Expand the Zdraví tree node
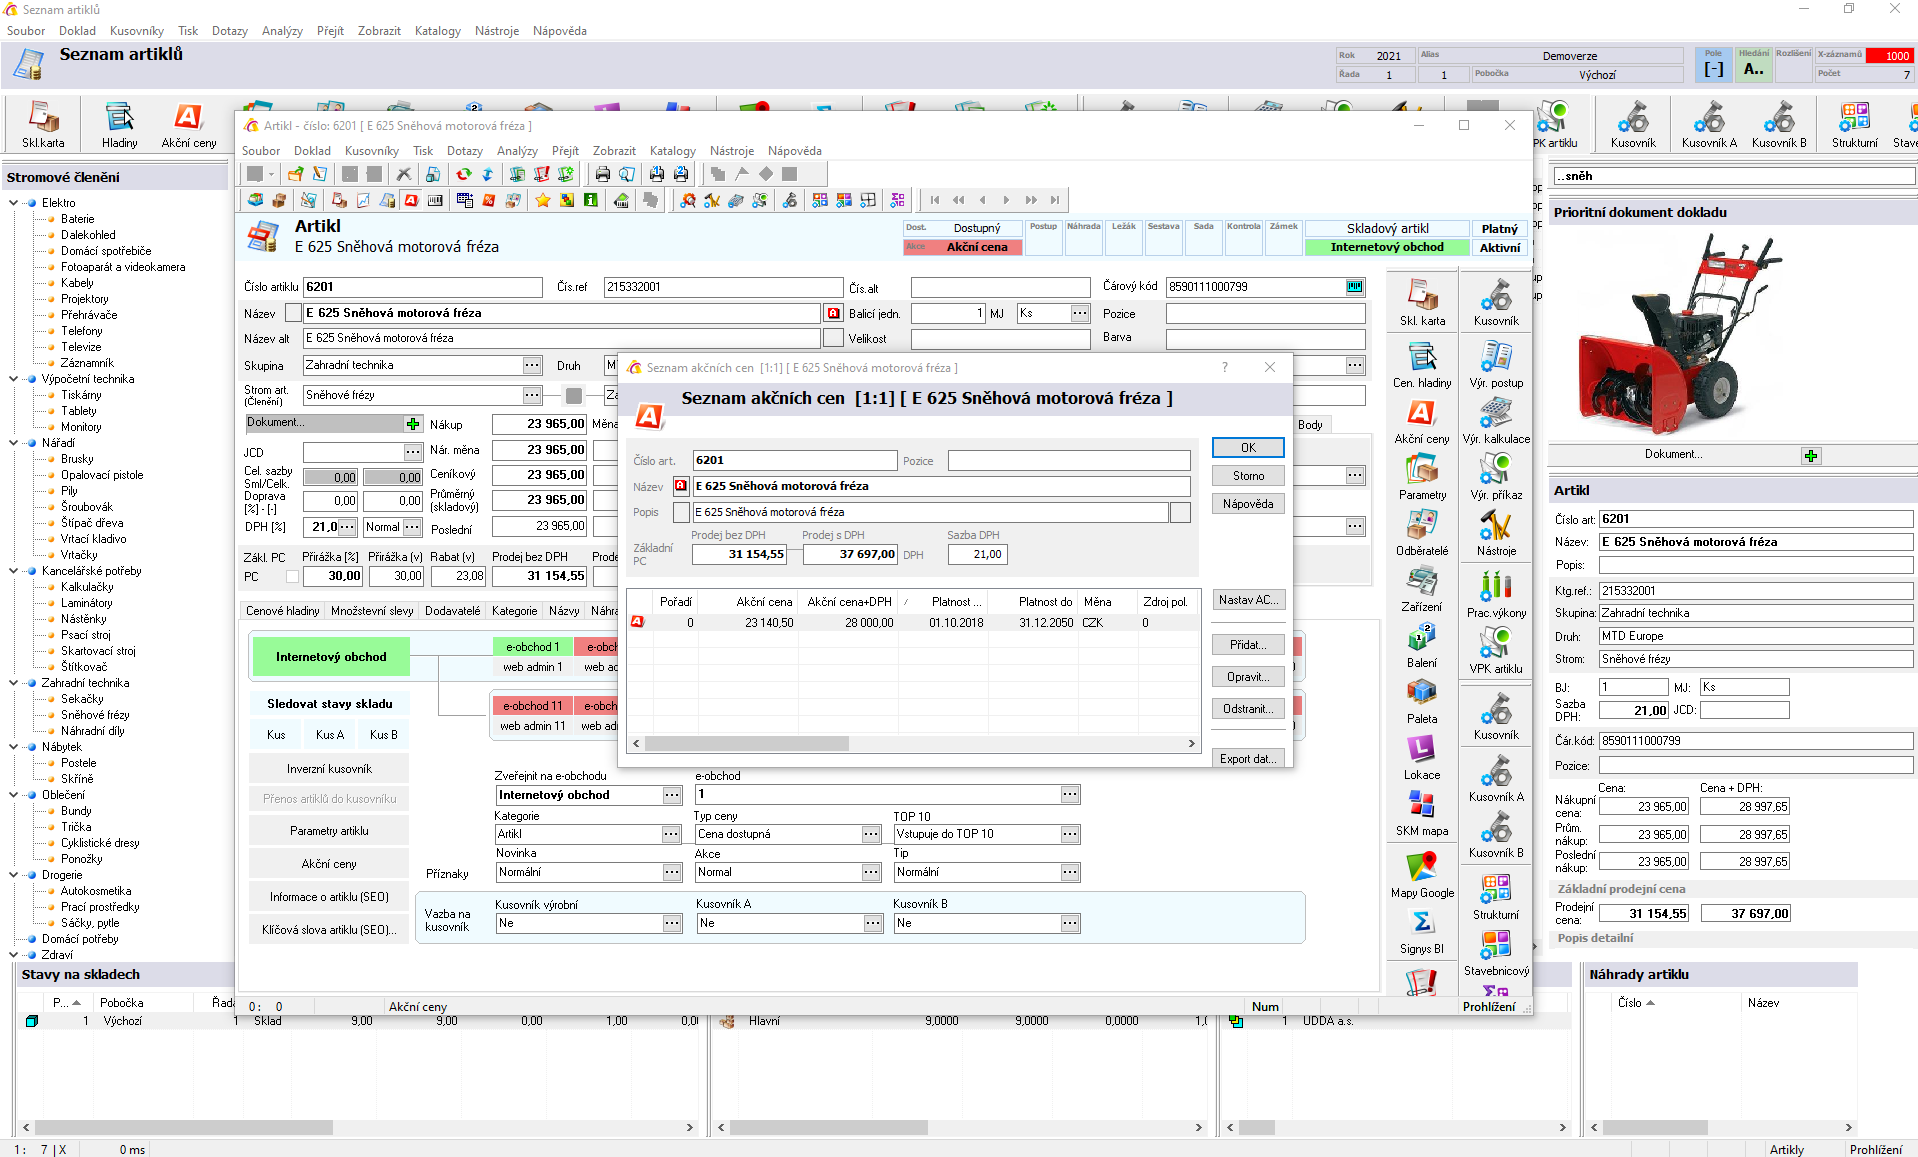The height and width of the screenshot is (1157, 1918). (x=14, y=955)
